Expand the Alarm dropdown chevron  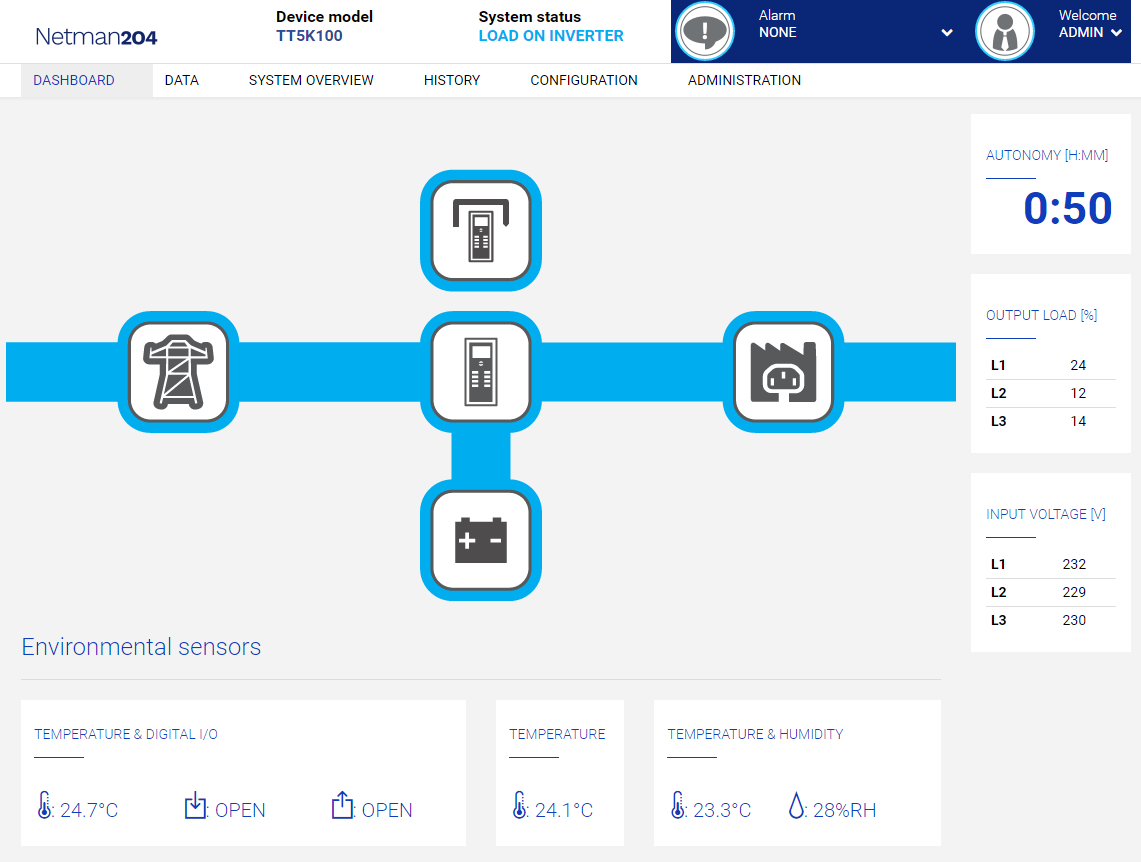[946, 33]
